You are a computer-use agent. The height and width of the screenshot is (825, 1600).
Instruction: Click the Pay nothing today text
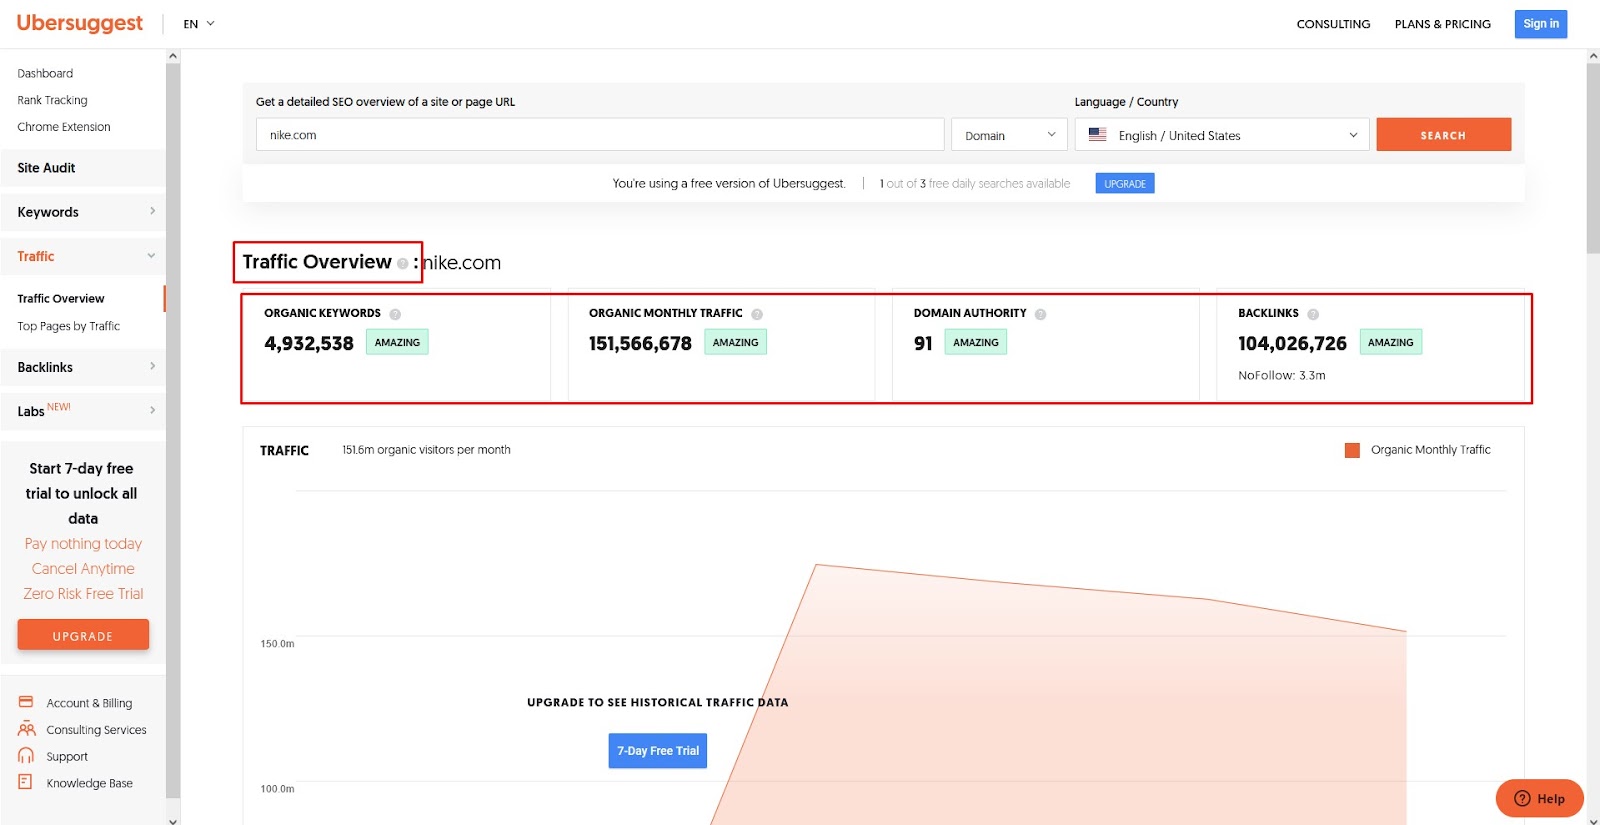[x=83, y=544]
